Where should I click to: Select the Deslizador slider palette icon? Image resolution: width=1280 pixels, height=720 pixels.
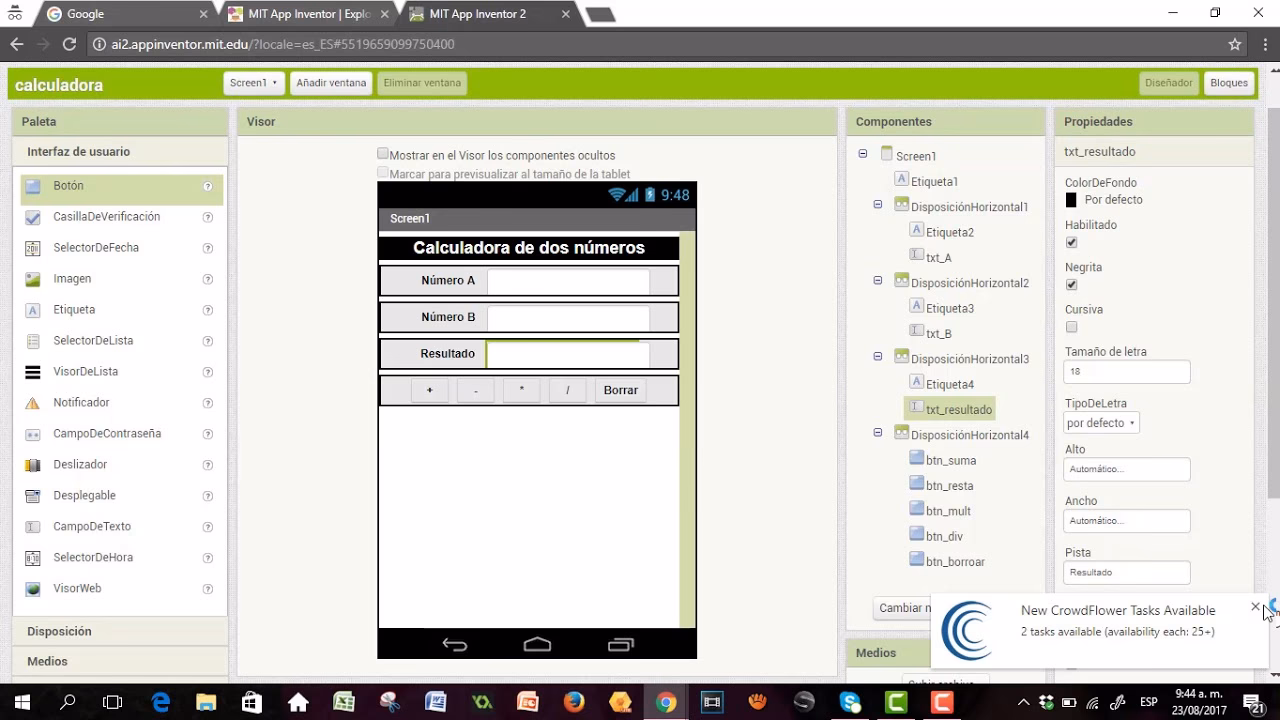pos(33,465)
